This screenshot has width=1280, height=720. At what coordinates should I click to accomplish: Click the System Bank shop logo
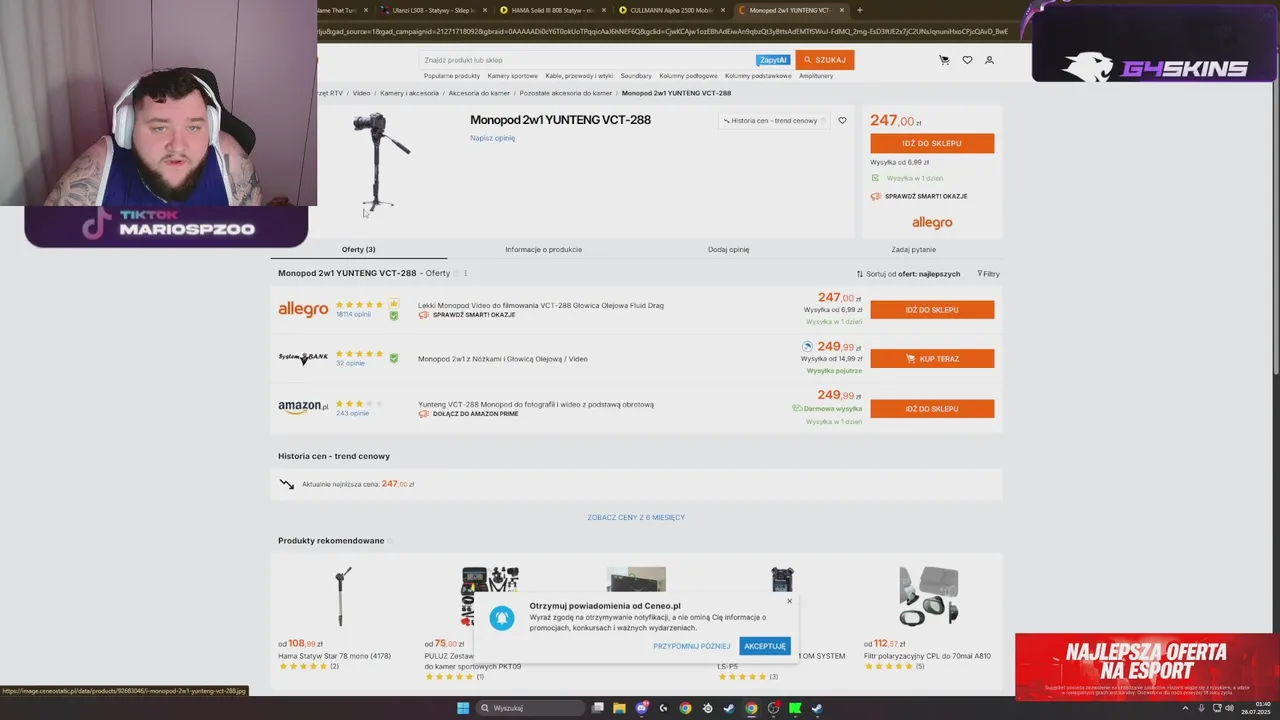click(303, 358)
